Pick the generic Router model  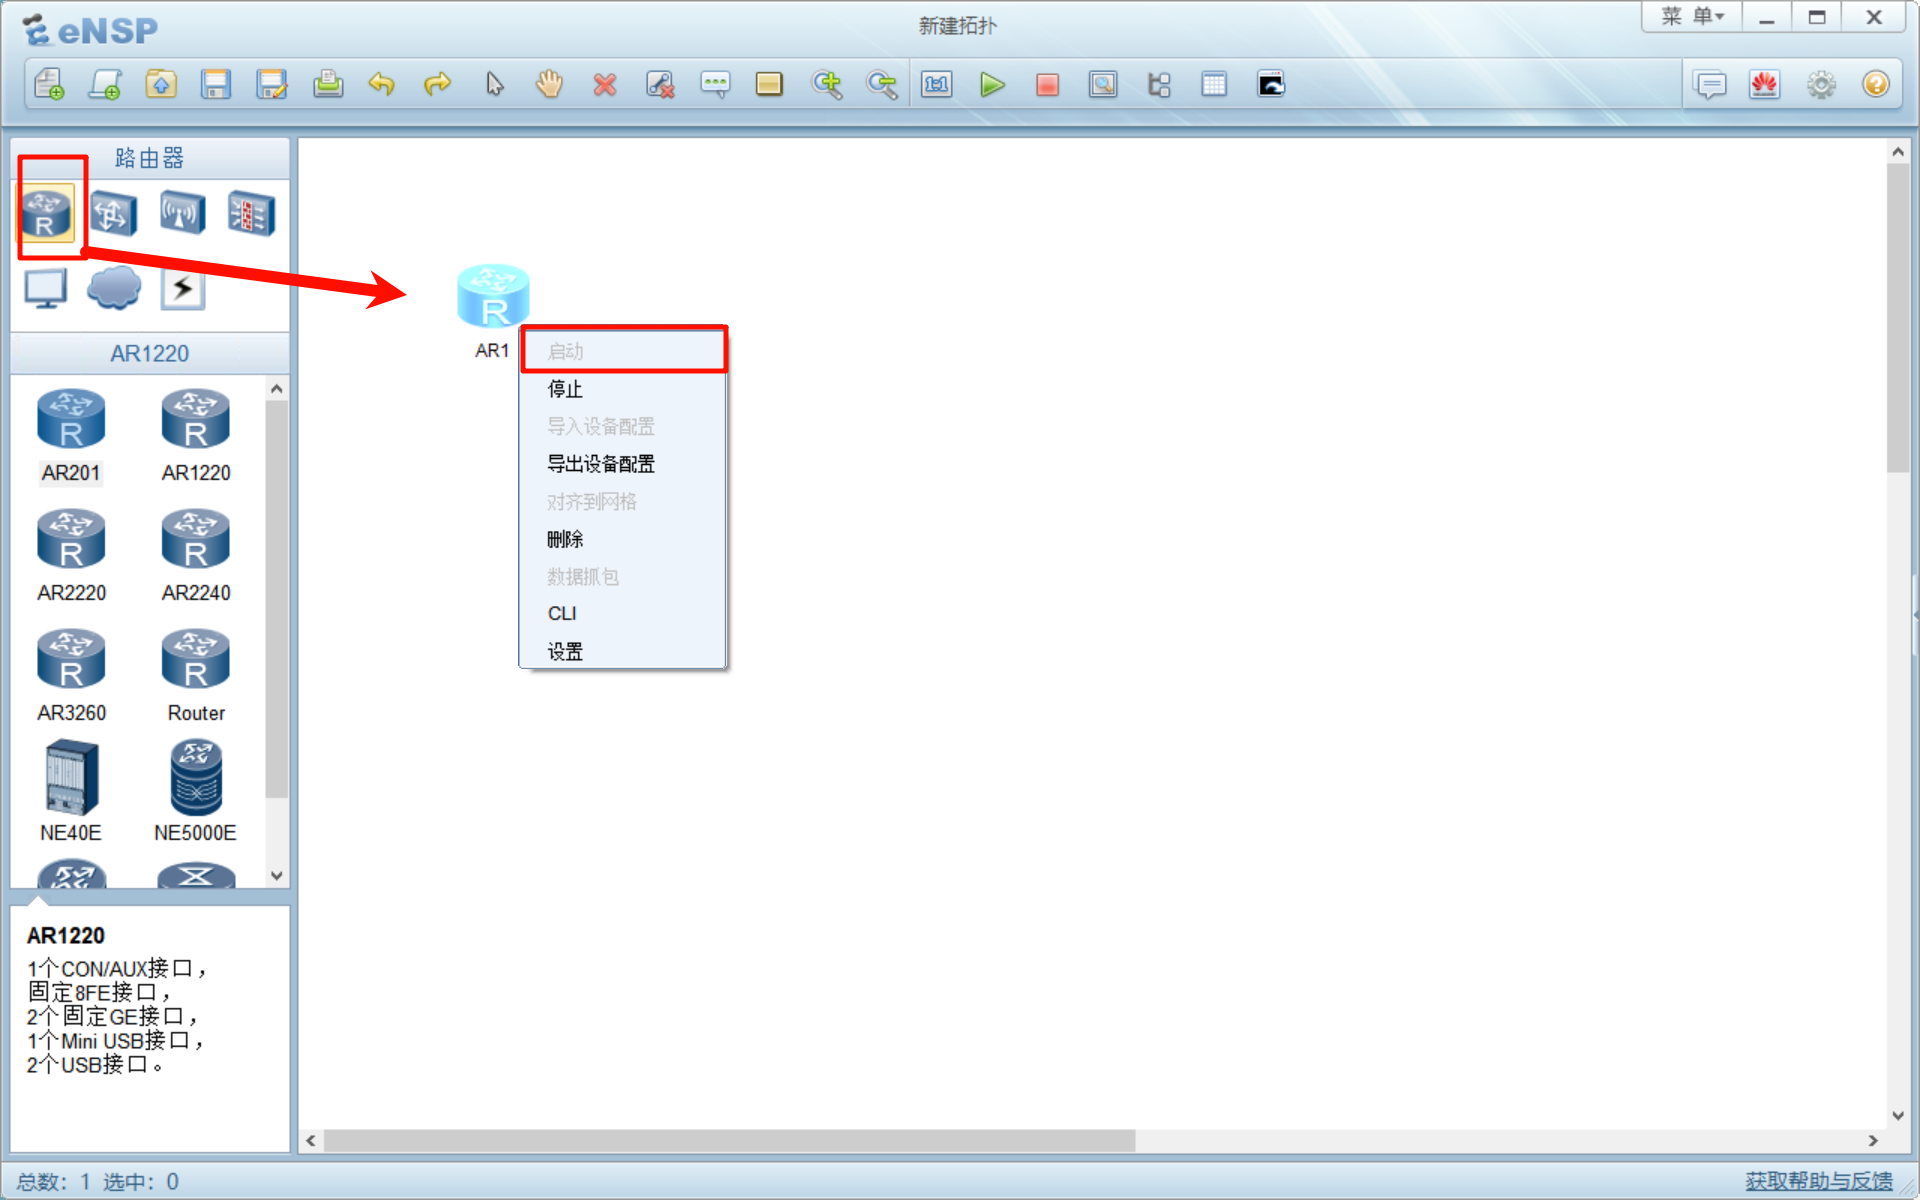coord(196,676)
